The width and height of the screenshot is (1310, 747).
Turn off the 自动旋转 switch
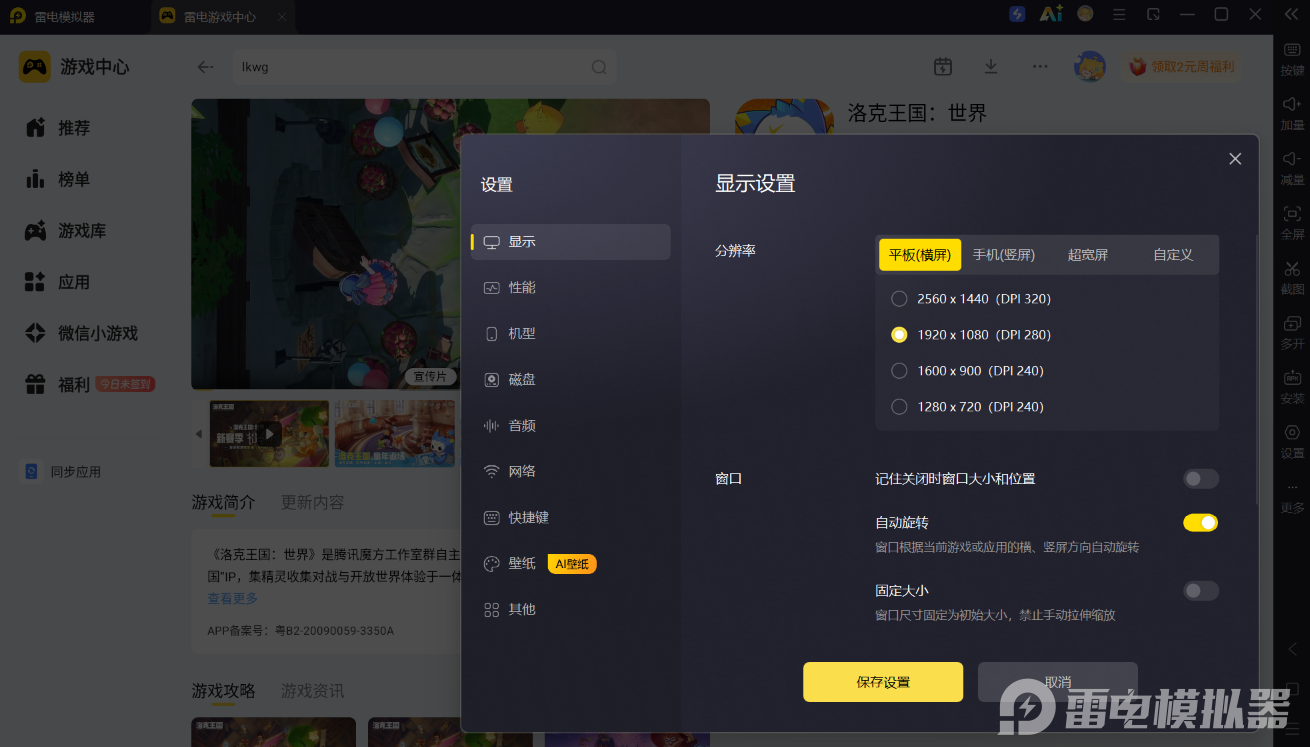1200,523
